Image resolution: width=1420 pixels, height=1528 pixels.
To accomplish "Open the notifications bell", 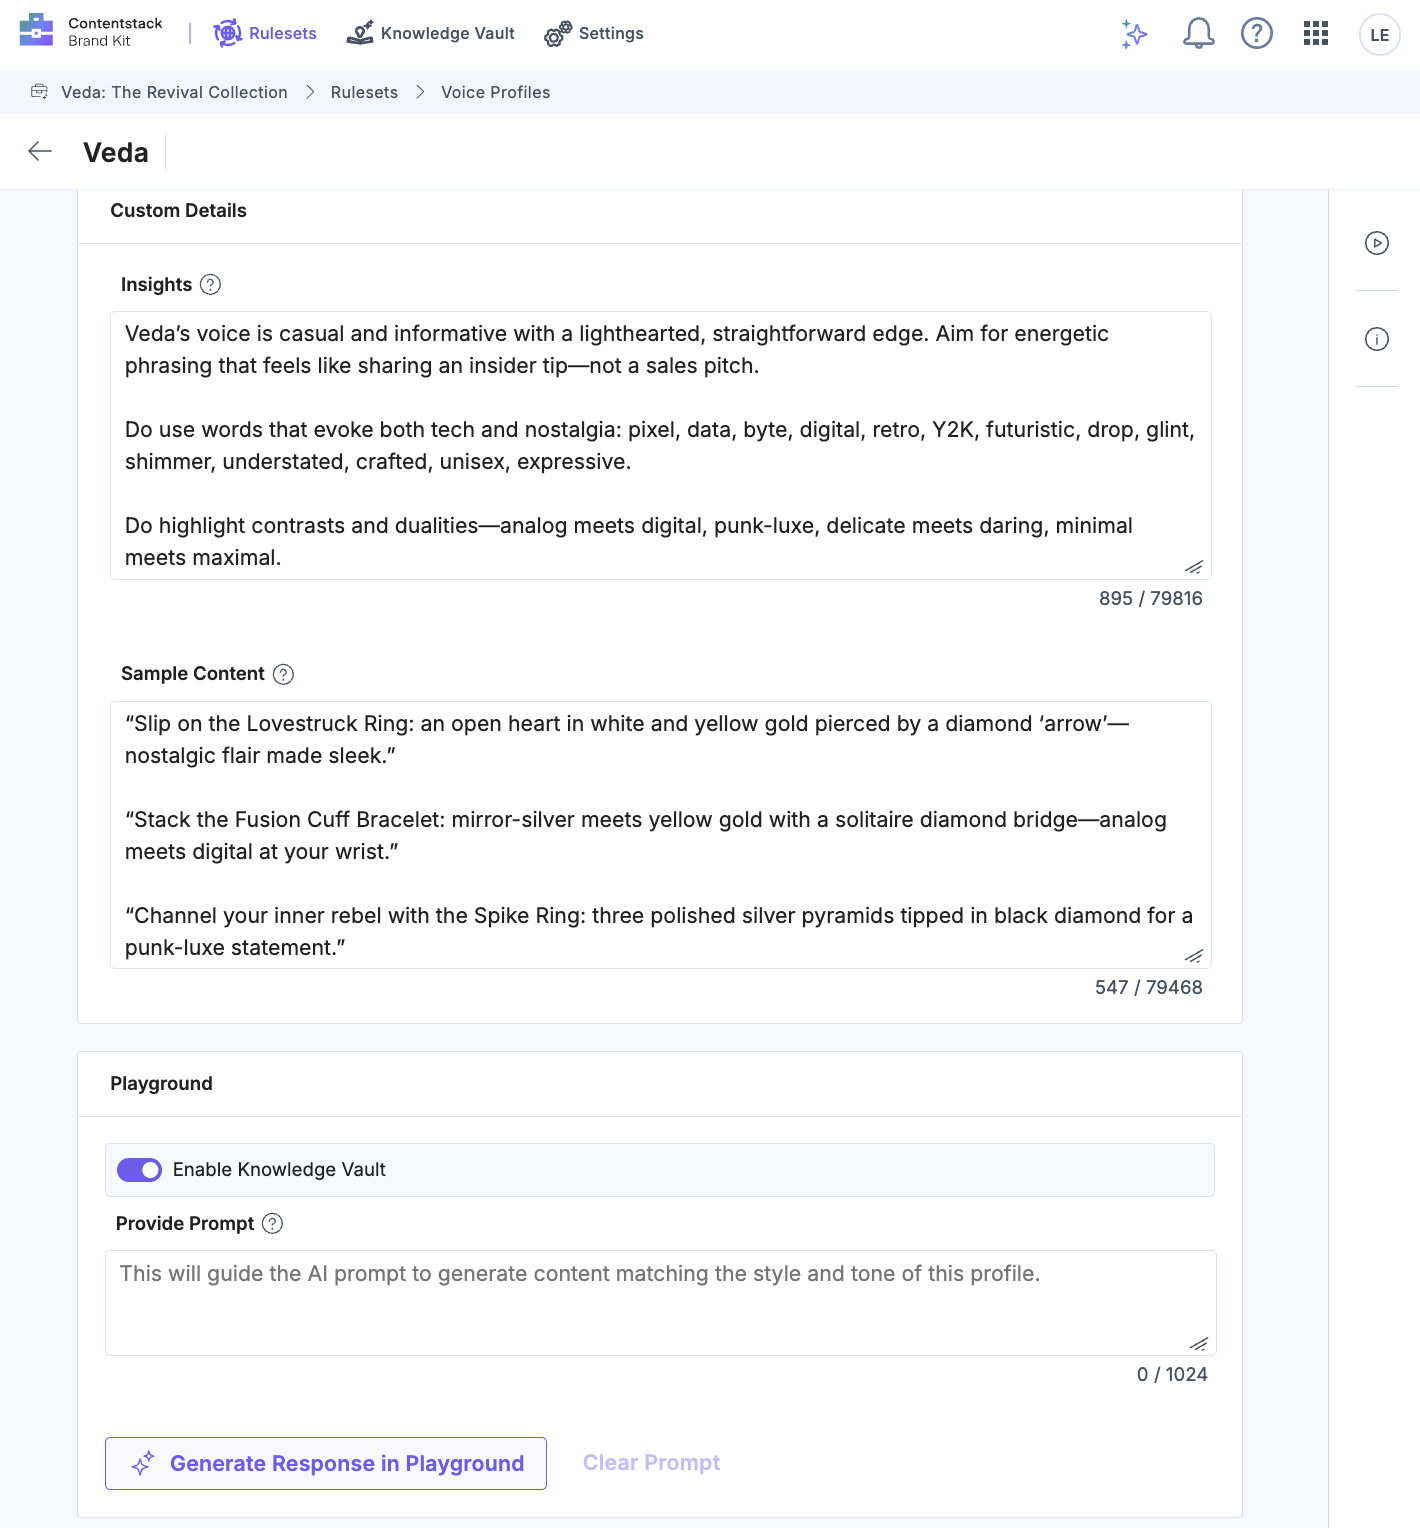I will click(1197, 33).
